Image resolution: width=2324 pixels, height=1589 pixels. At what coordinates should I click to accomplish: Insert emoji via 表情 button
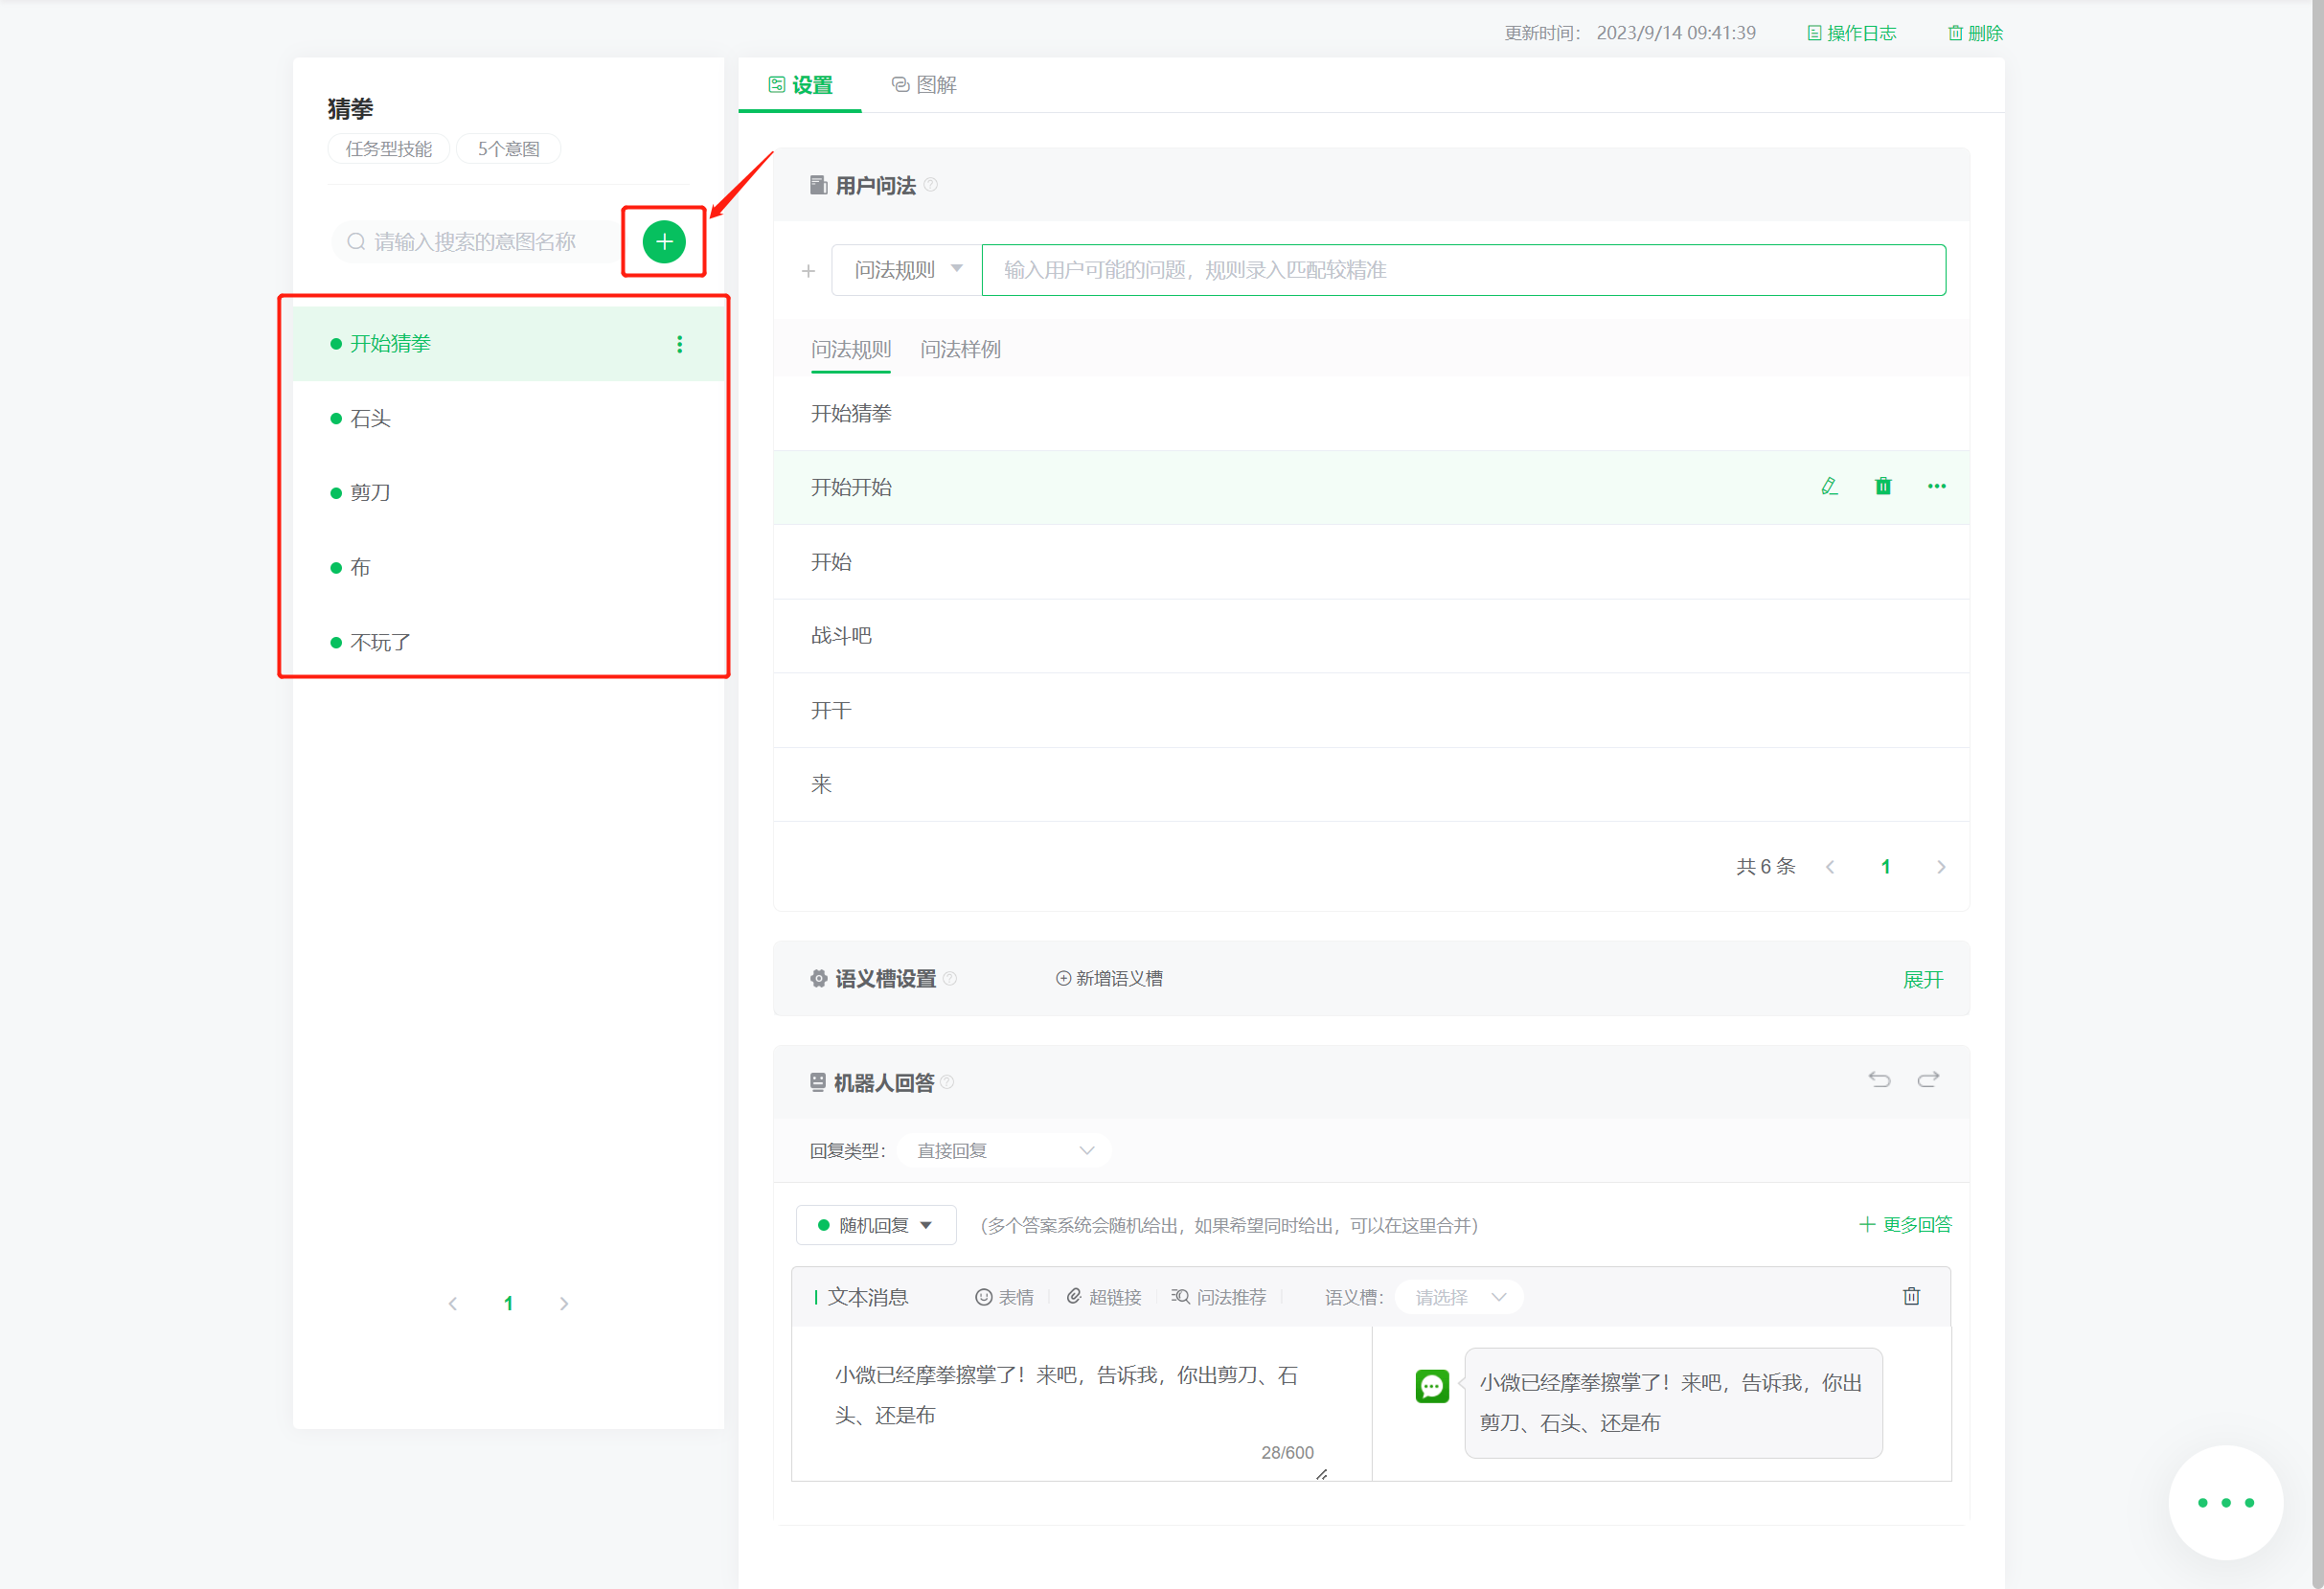pos(1004,1297)
